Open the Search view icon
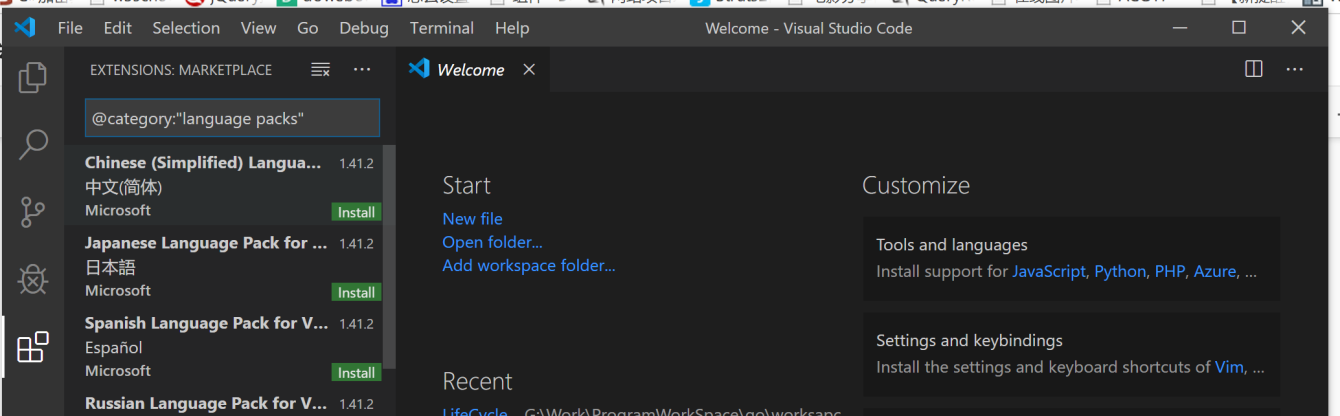Screen dimensions: 1340x416 32,144
